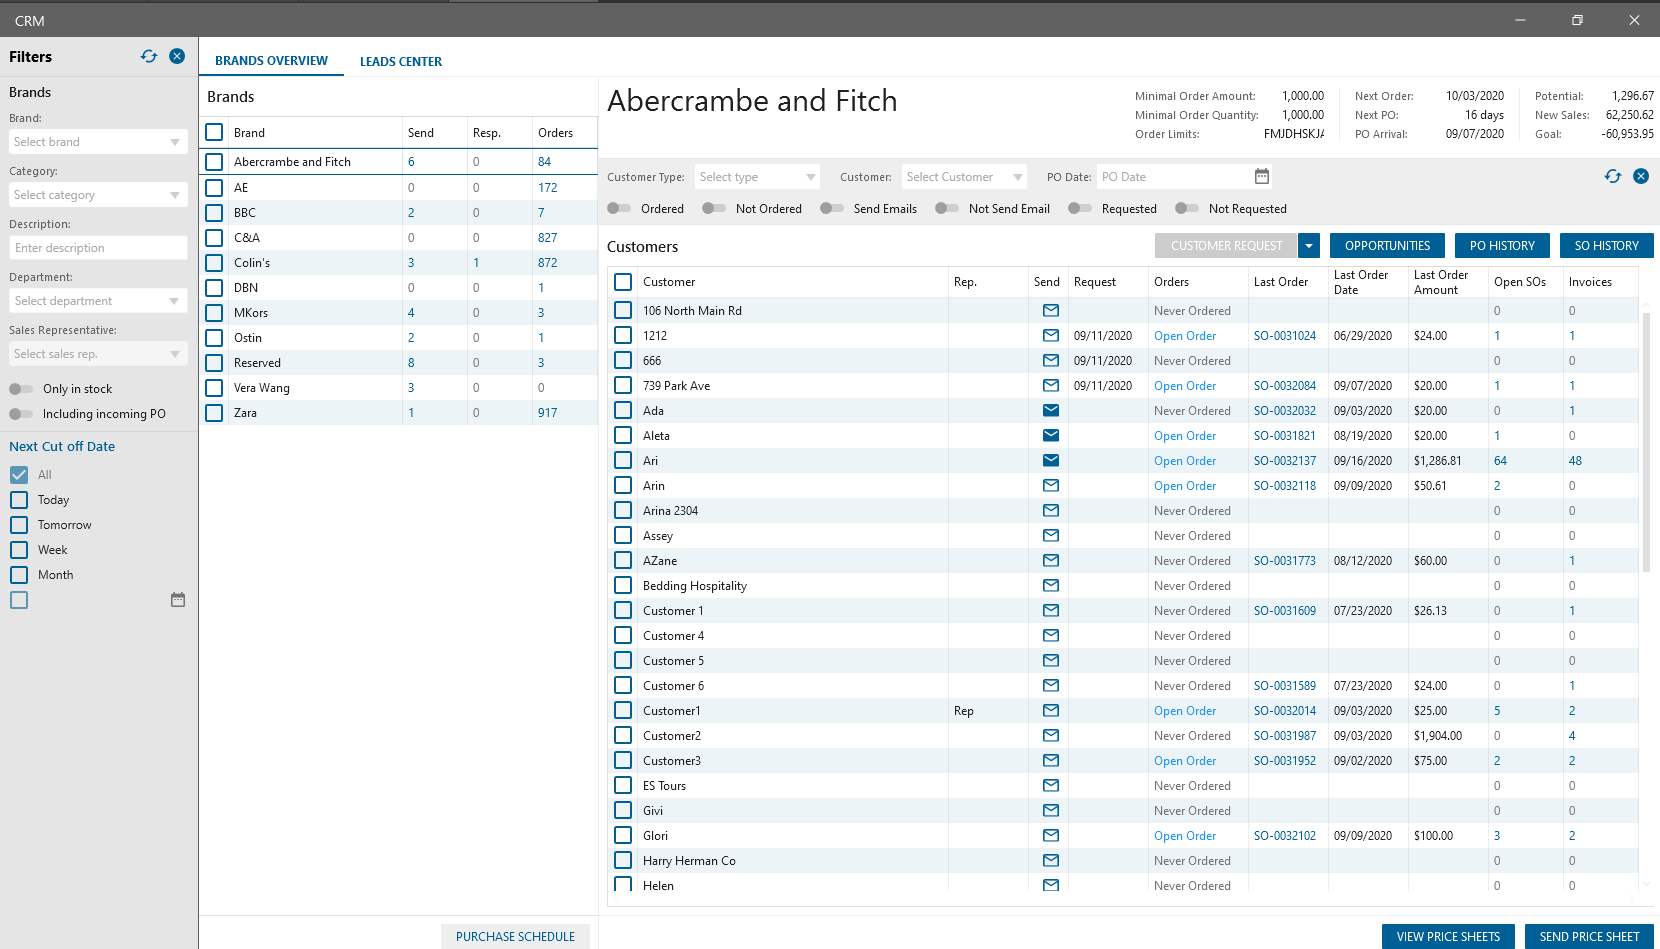Open PO History

tap(1502, 246)
